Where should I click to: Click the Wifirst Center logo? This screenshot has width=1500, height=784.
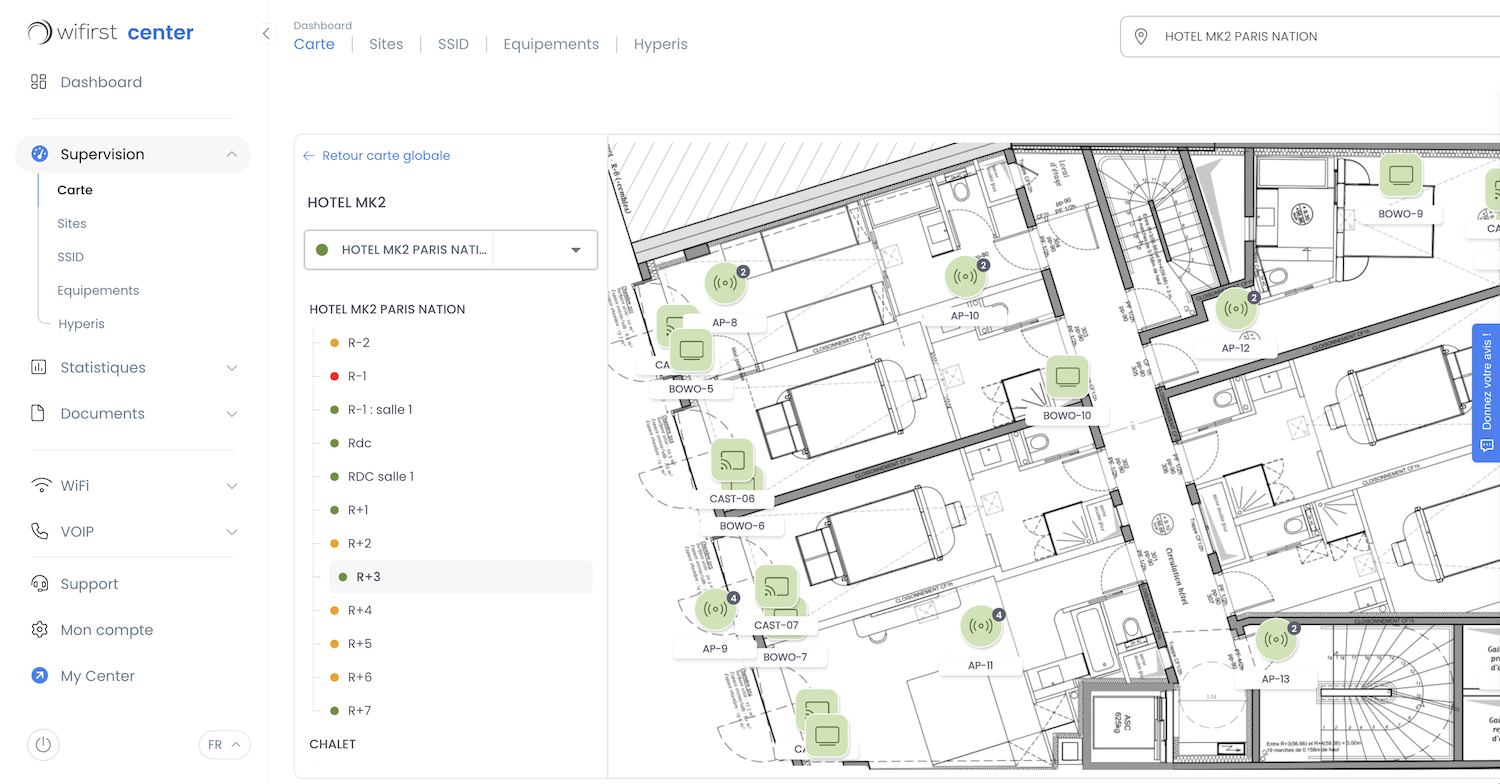tap(111, 32)
